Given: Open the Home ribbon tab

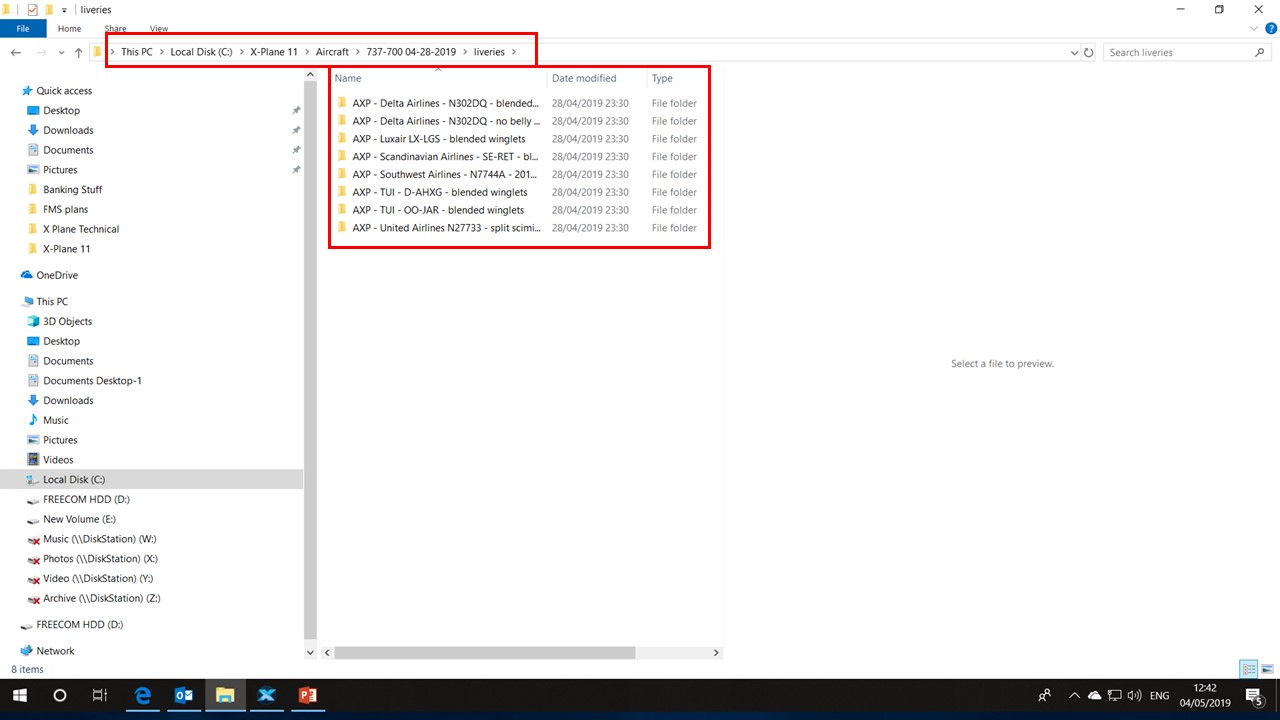Looking at the screenshot, I should point(69,29).
